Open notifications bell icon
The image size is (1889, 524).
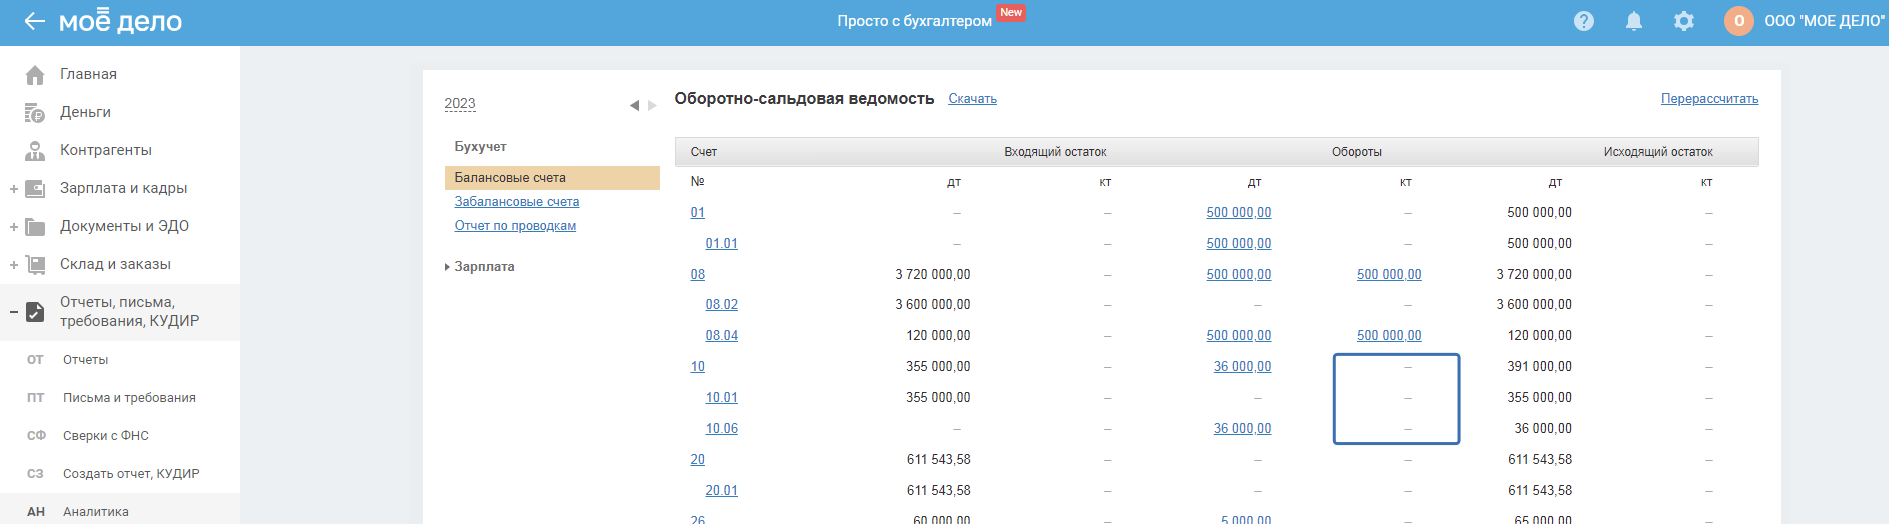tap(1634, 21)
